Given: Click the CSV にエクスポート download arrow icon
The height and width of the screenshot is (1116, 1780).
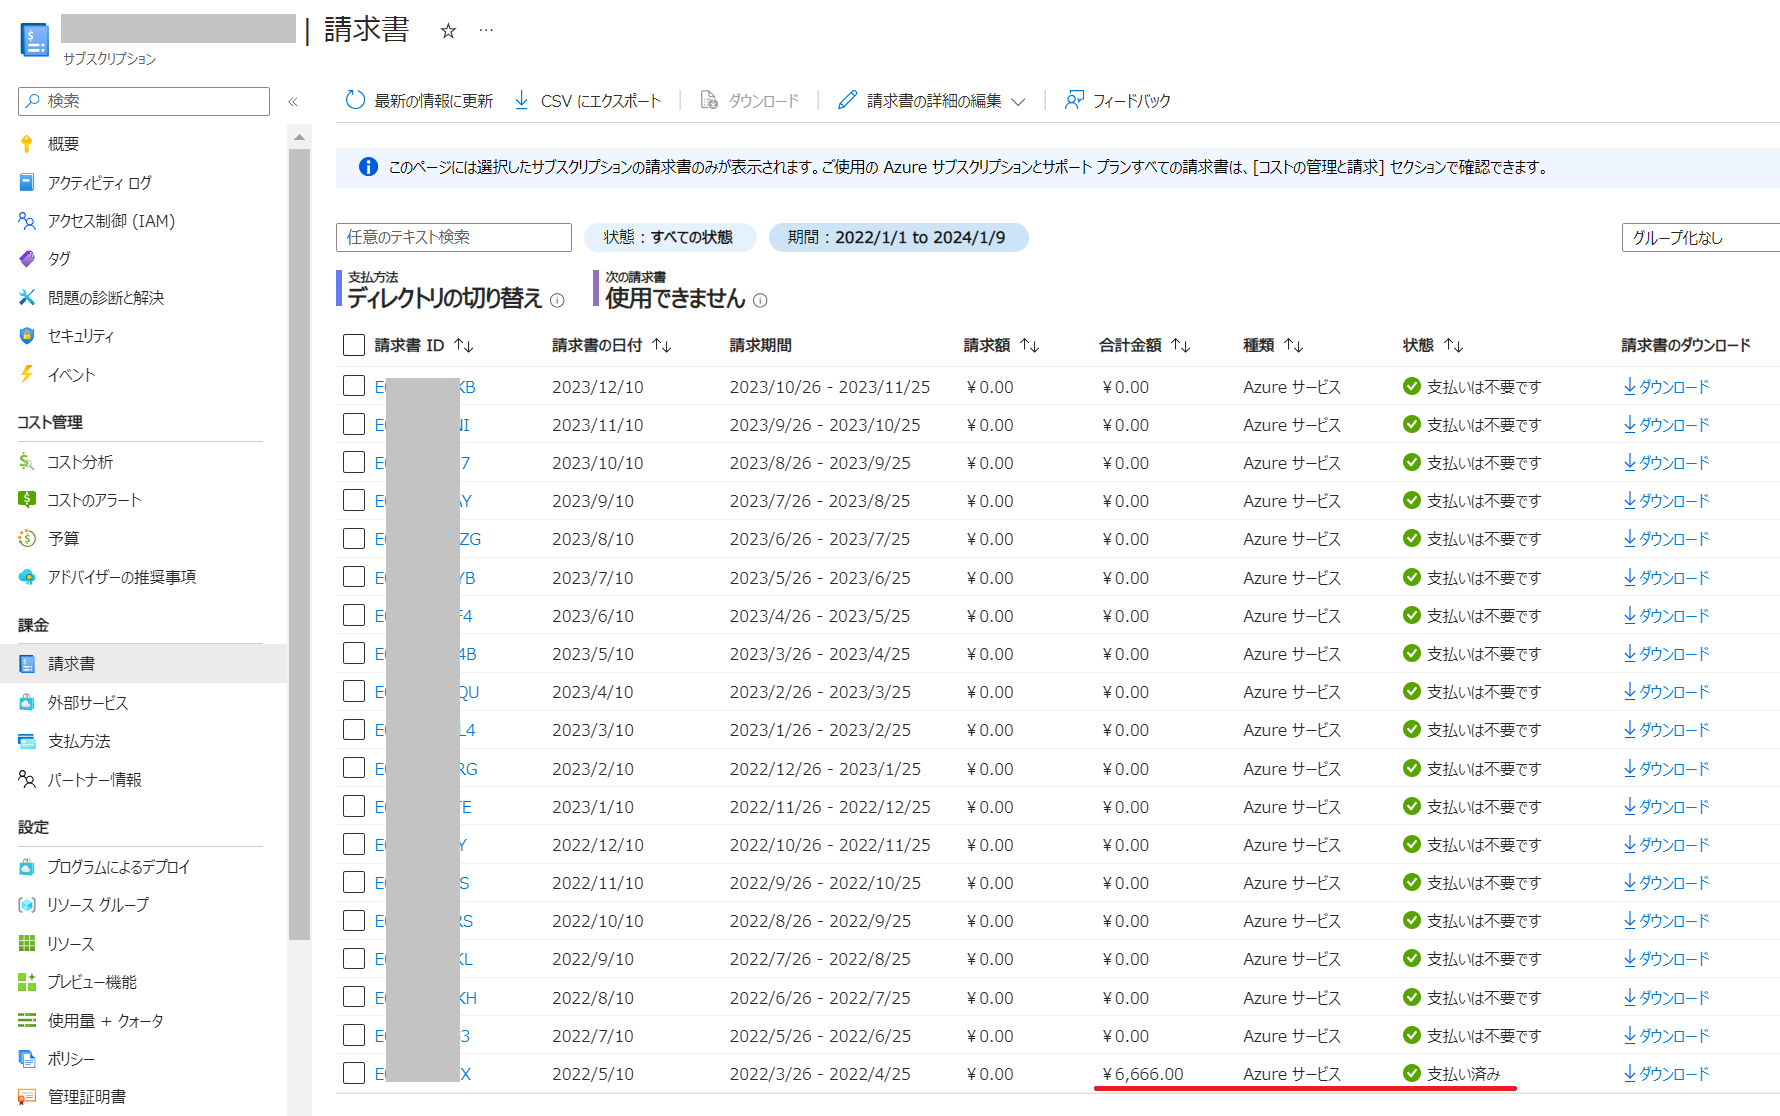Looking at the screenshot, I should click(x=521, y=100).
